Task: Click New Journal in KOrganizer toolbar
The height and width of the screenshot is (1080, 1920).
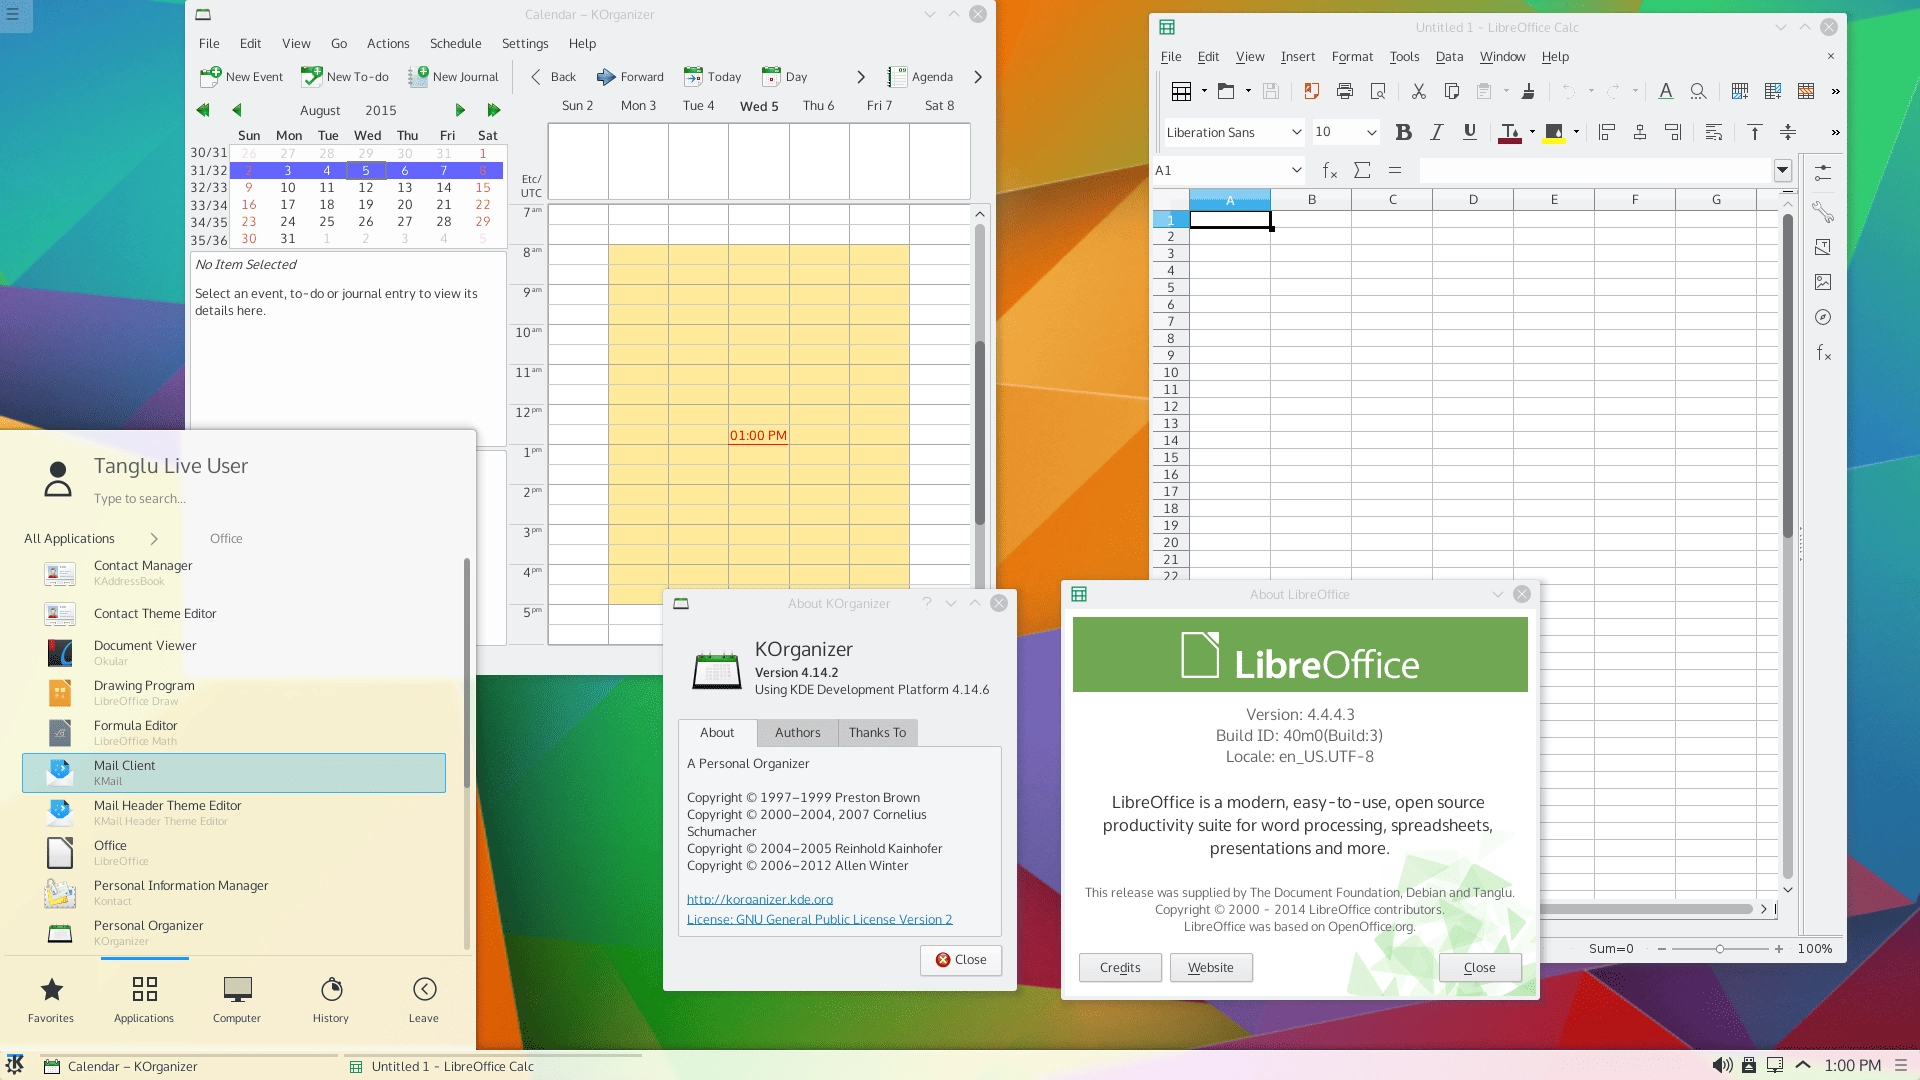Action: [x=453, y=77]
